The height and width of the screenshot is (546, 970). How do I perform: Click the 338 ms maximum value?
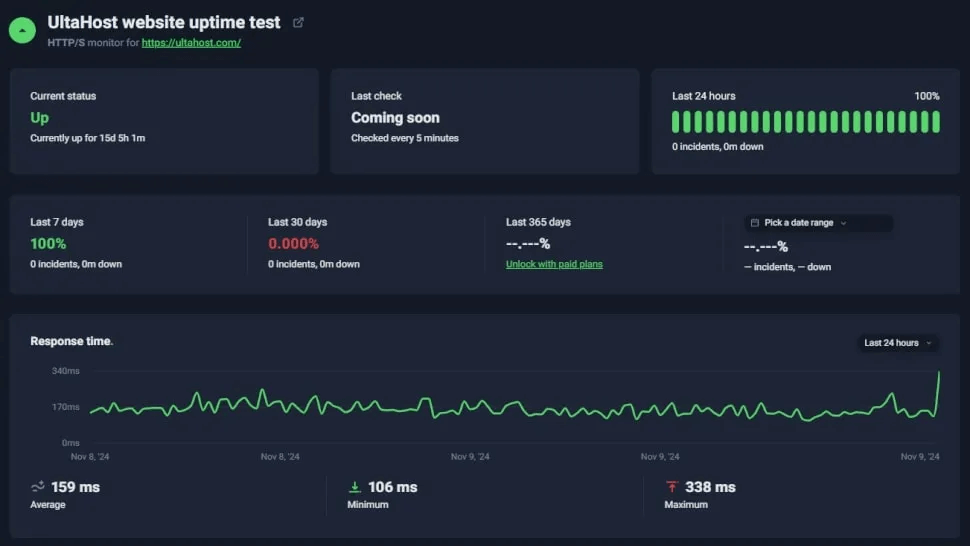[710, 487]
